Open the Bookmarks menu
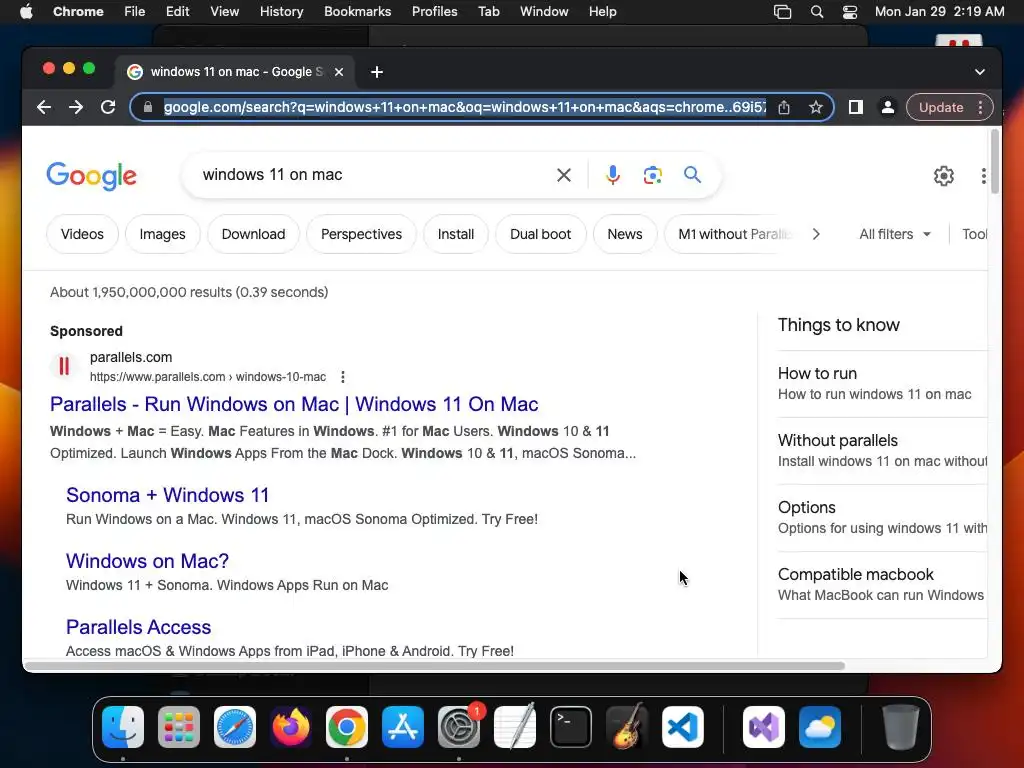The height and width of the screenshot is (768, 1024). point(357,12)
